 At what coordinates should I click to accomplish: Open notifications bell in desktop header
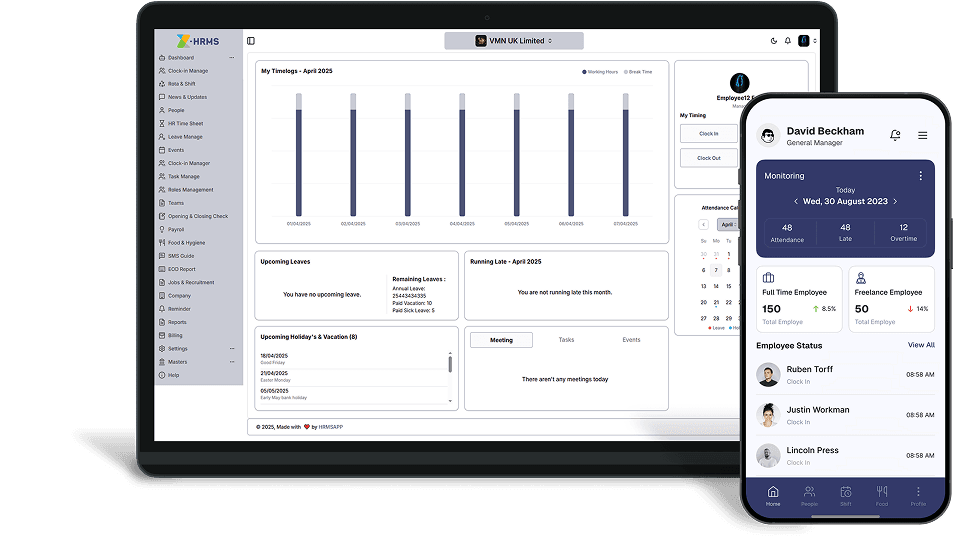(787, 41)
